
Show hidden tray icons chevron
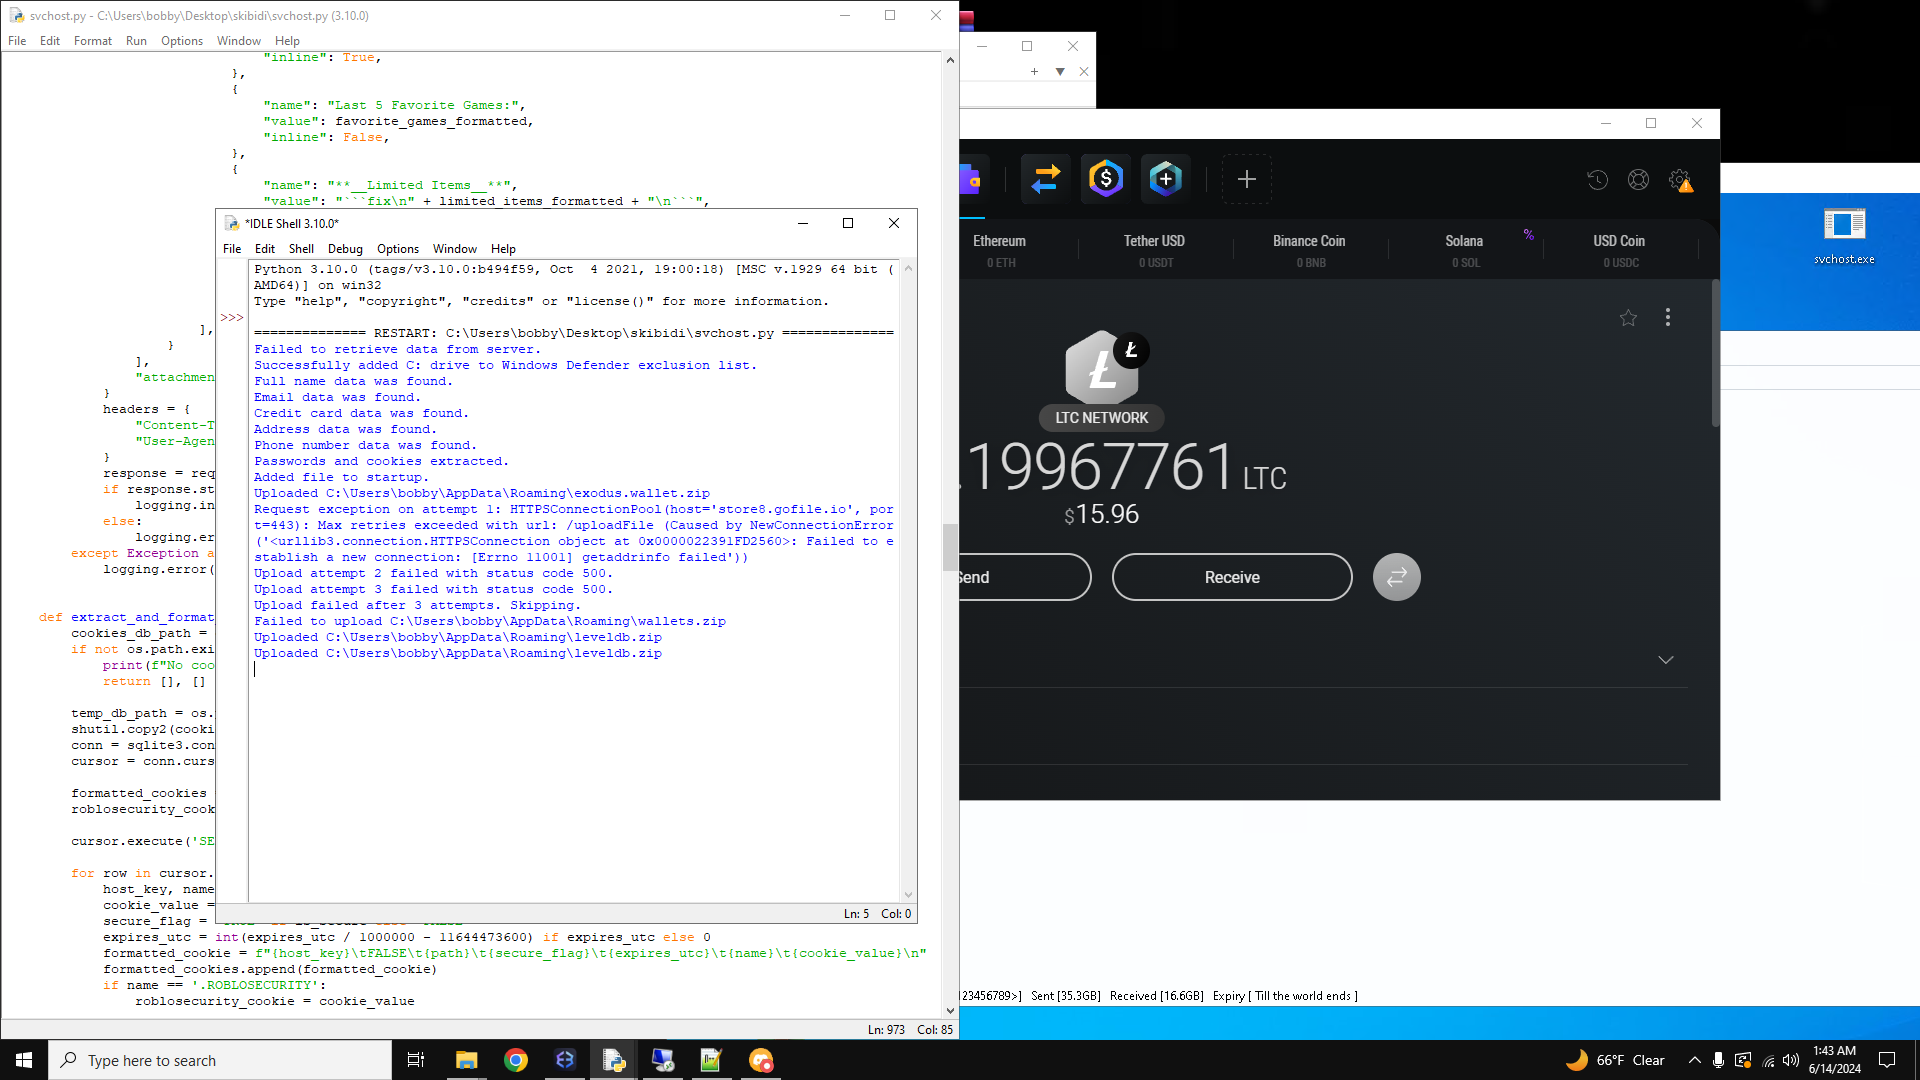coord(1694,1060)
